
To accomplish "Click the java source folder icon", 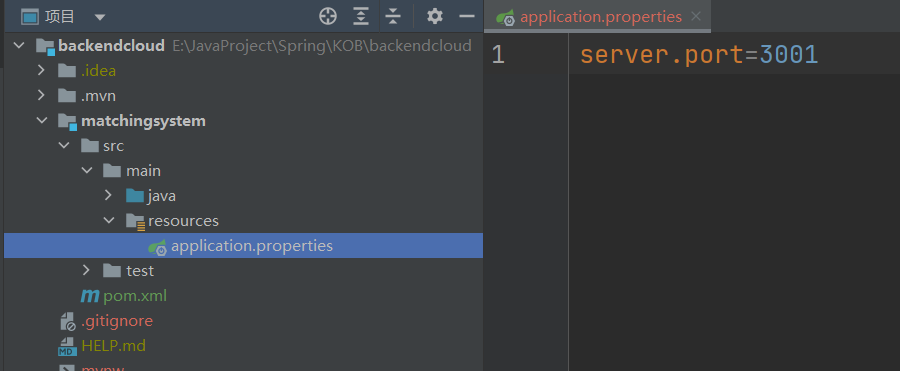I will 135,196.
